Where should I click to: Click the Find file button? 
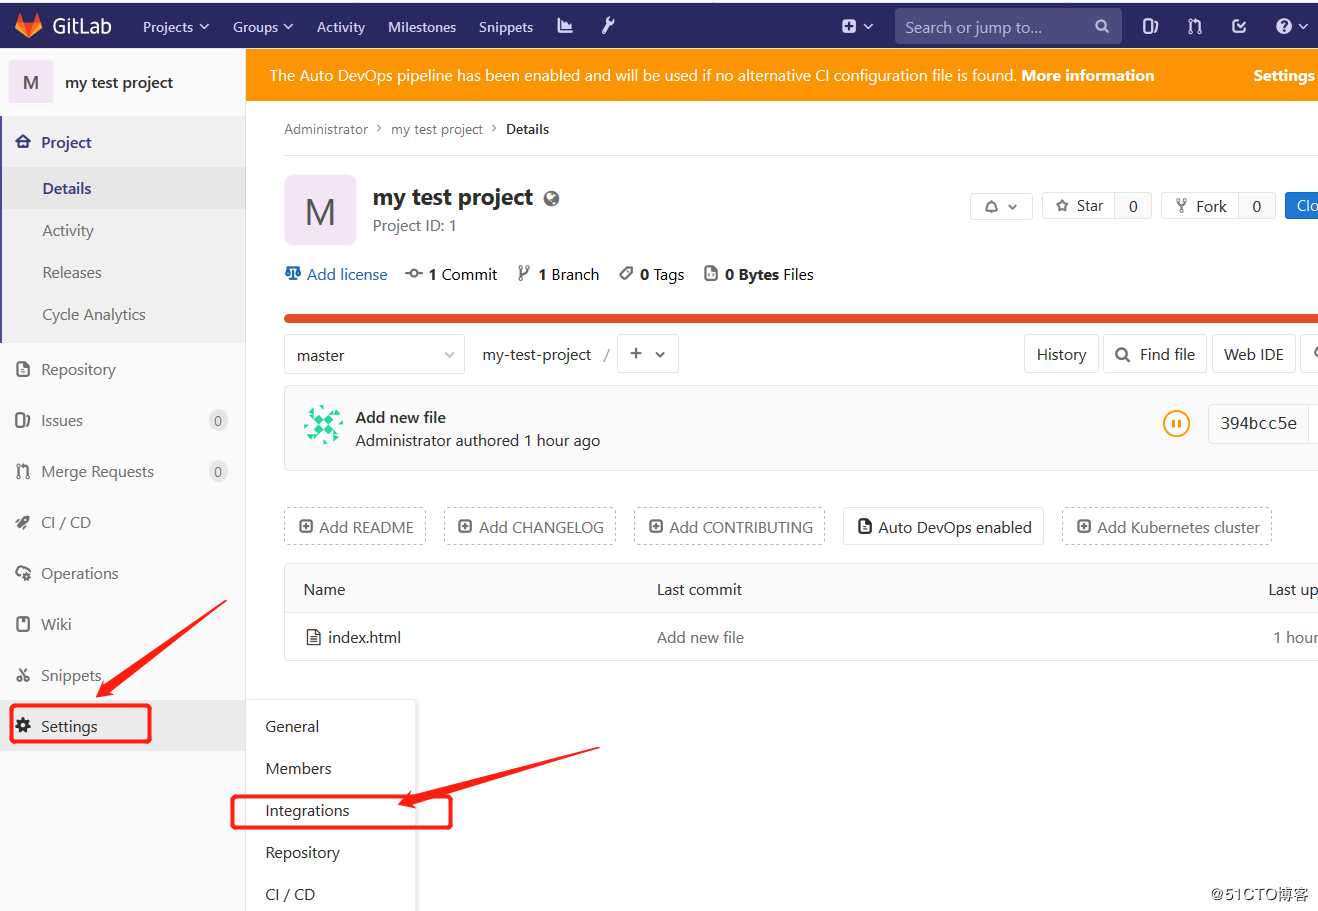(1155, 354)
